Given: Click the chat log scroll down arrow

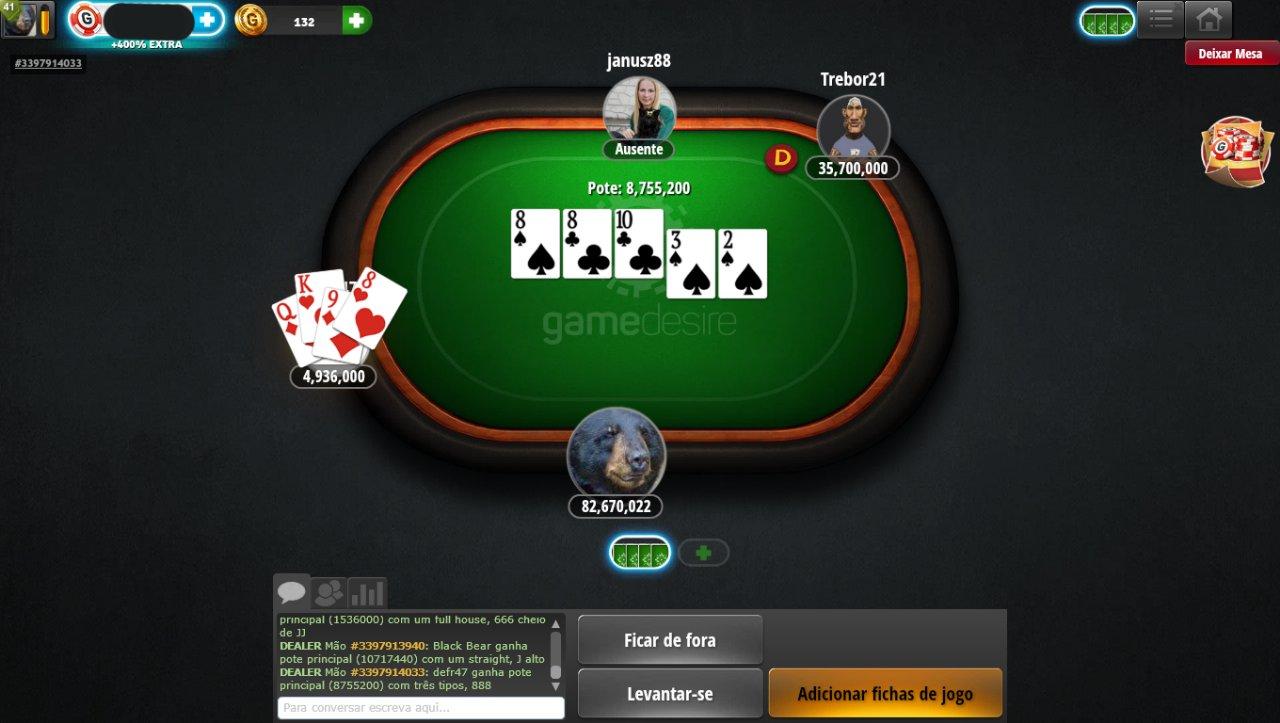Looking at the screenshot, I should coord(556,686).
